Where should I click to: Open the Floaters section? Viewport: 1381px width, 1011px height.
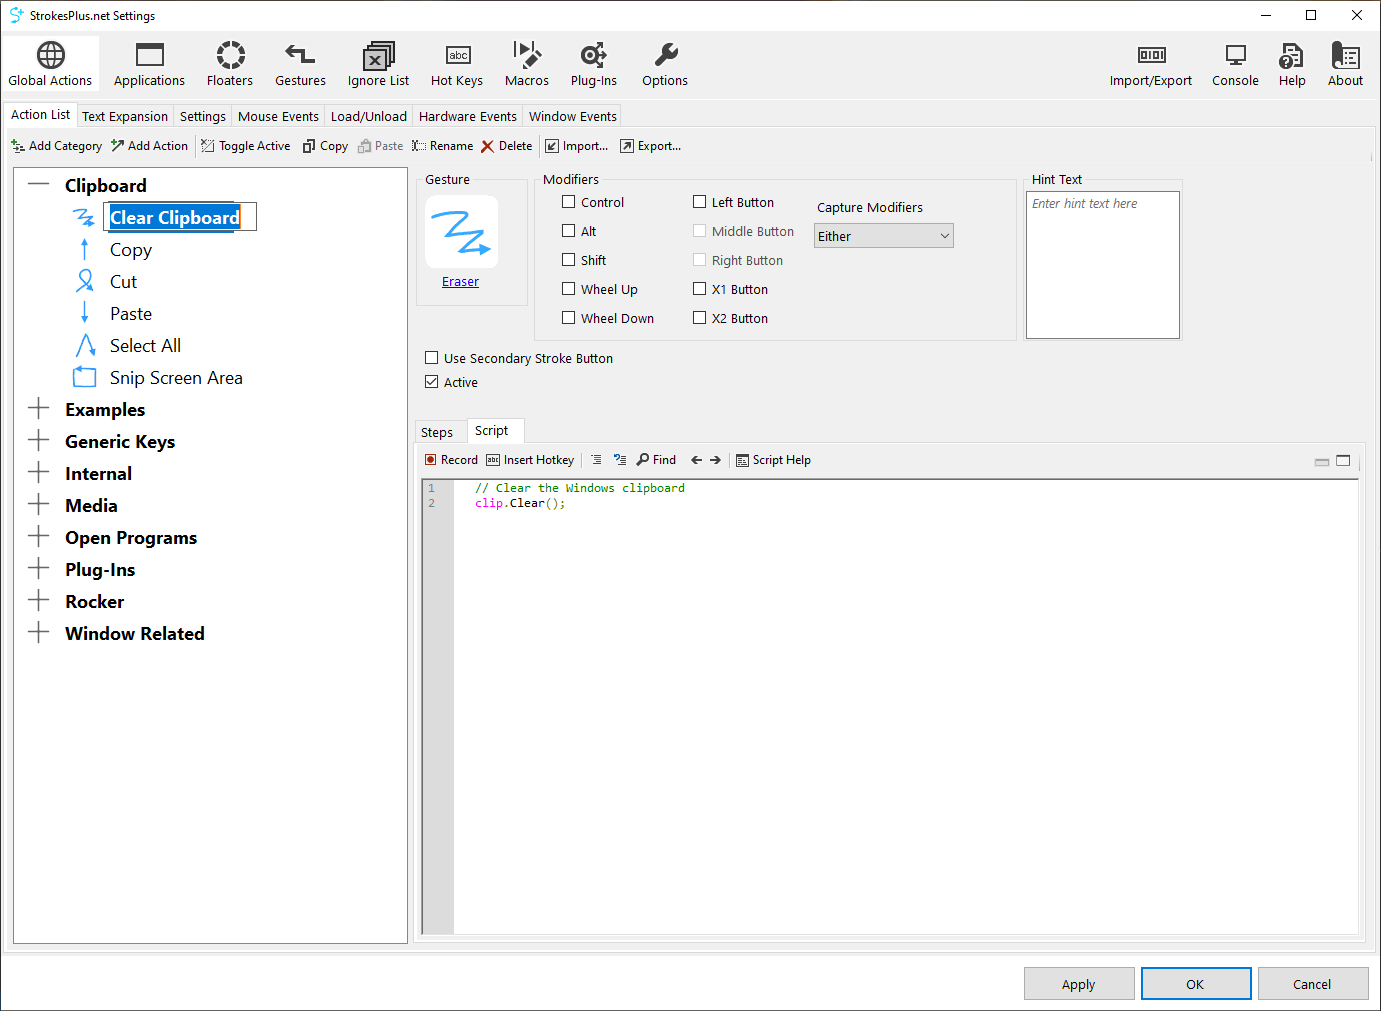pyautogui.click(x=230, y=64)
